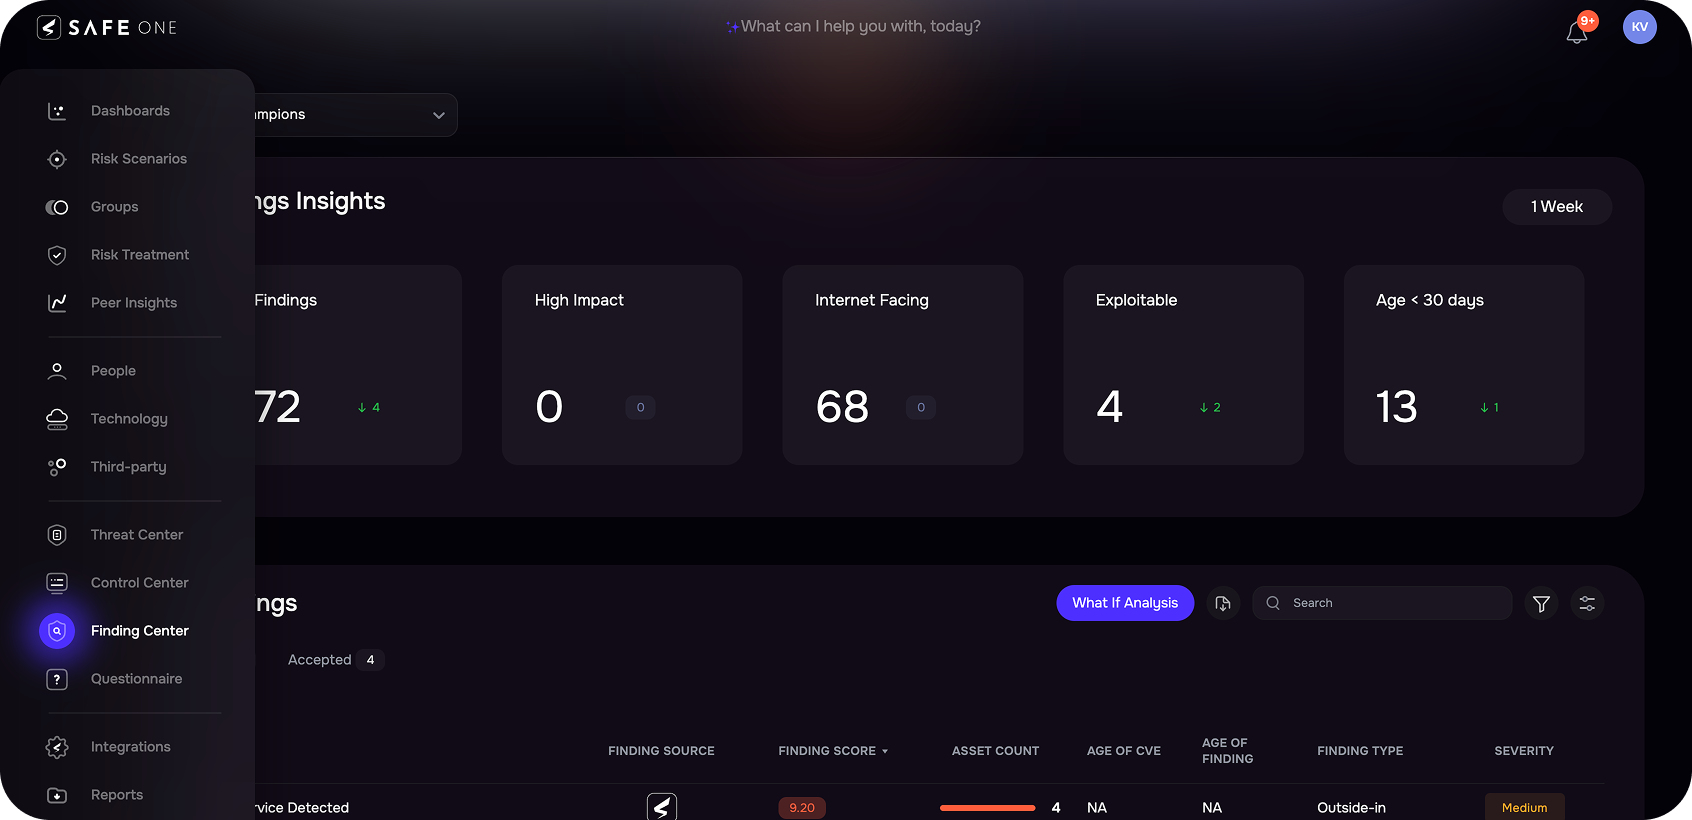The height and width of the screenshot is (820, 1692).
Task: Click the Risk Scenarios target icon
Action: (x=57, y=159)
